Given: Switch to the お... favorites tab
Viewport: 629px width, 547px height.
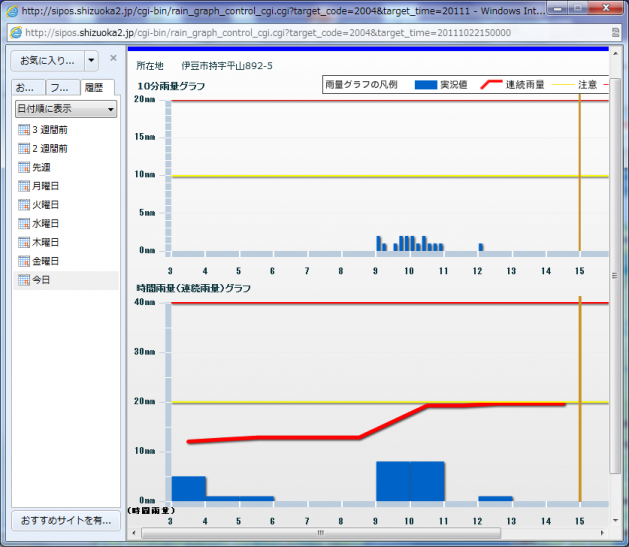Looking at the screenshot, I should tap(28, 87).
